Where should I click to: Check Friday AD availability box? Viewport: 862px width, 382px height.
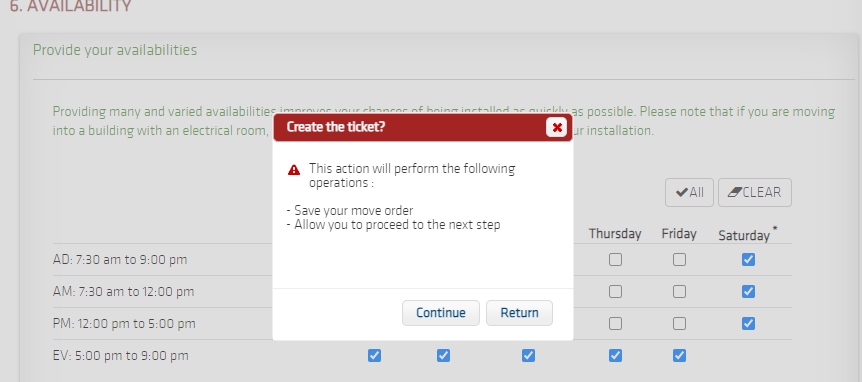point(679,259)
